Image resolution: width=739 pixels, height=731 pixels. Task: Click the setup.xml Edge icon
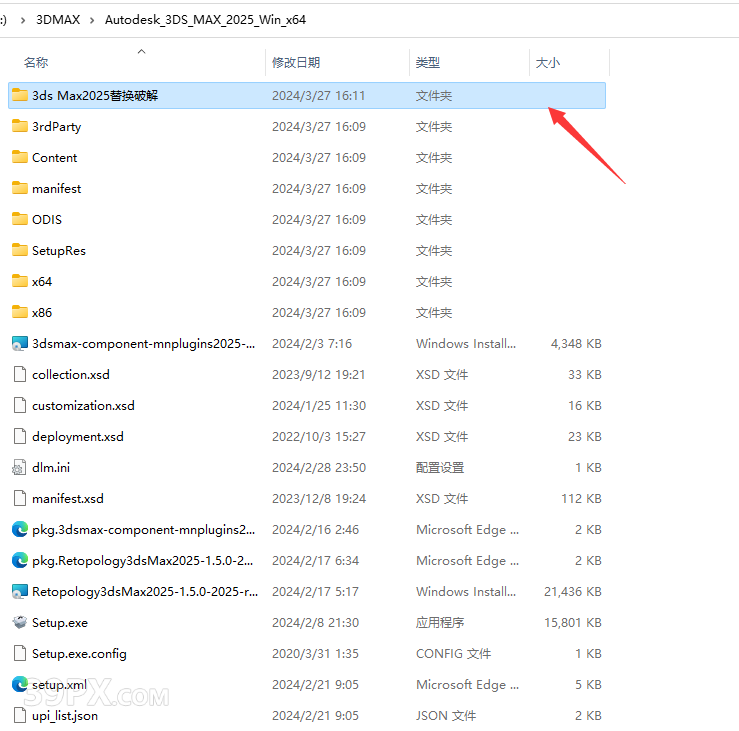(x=20, y=684)
